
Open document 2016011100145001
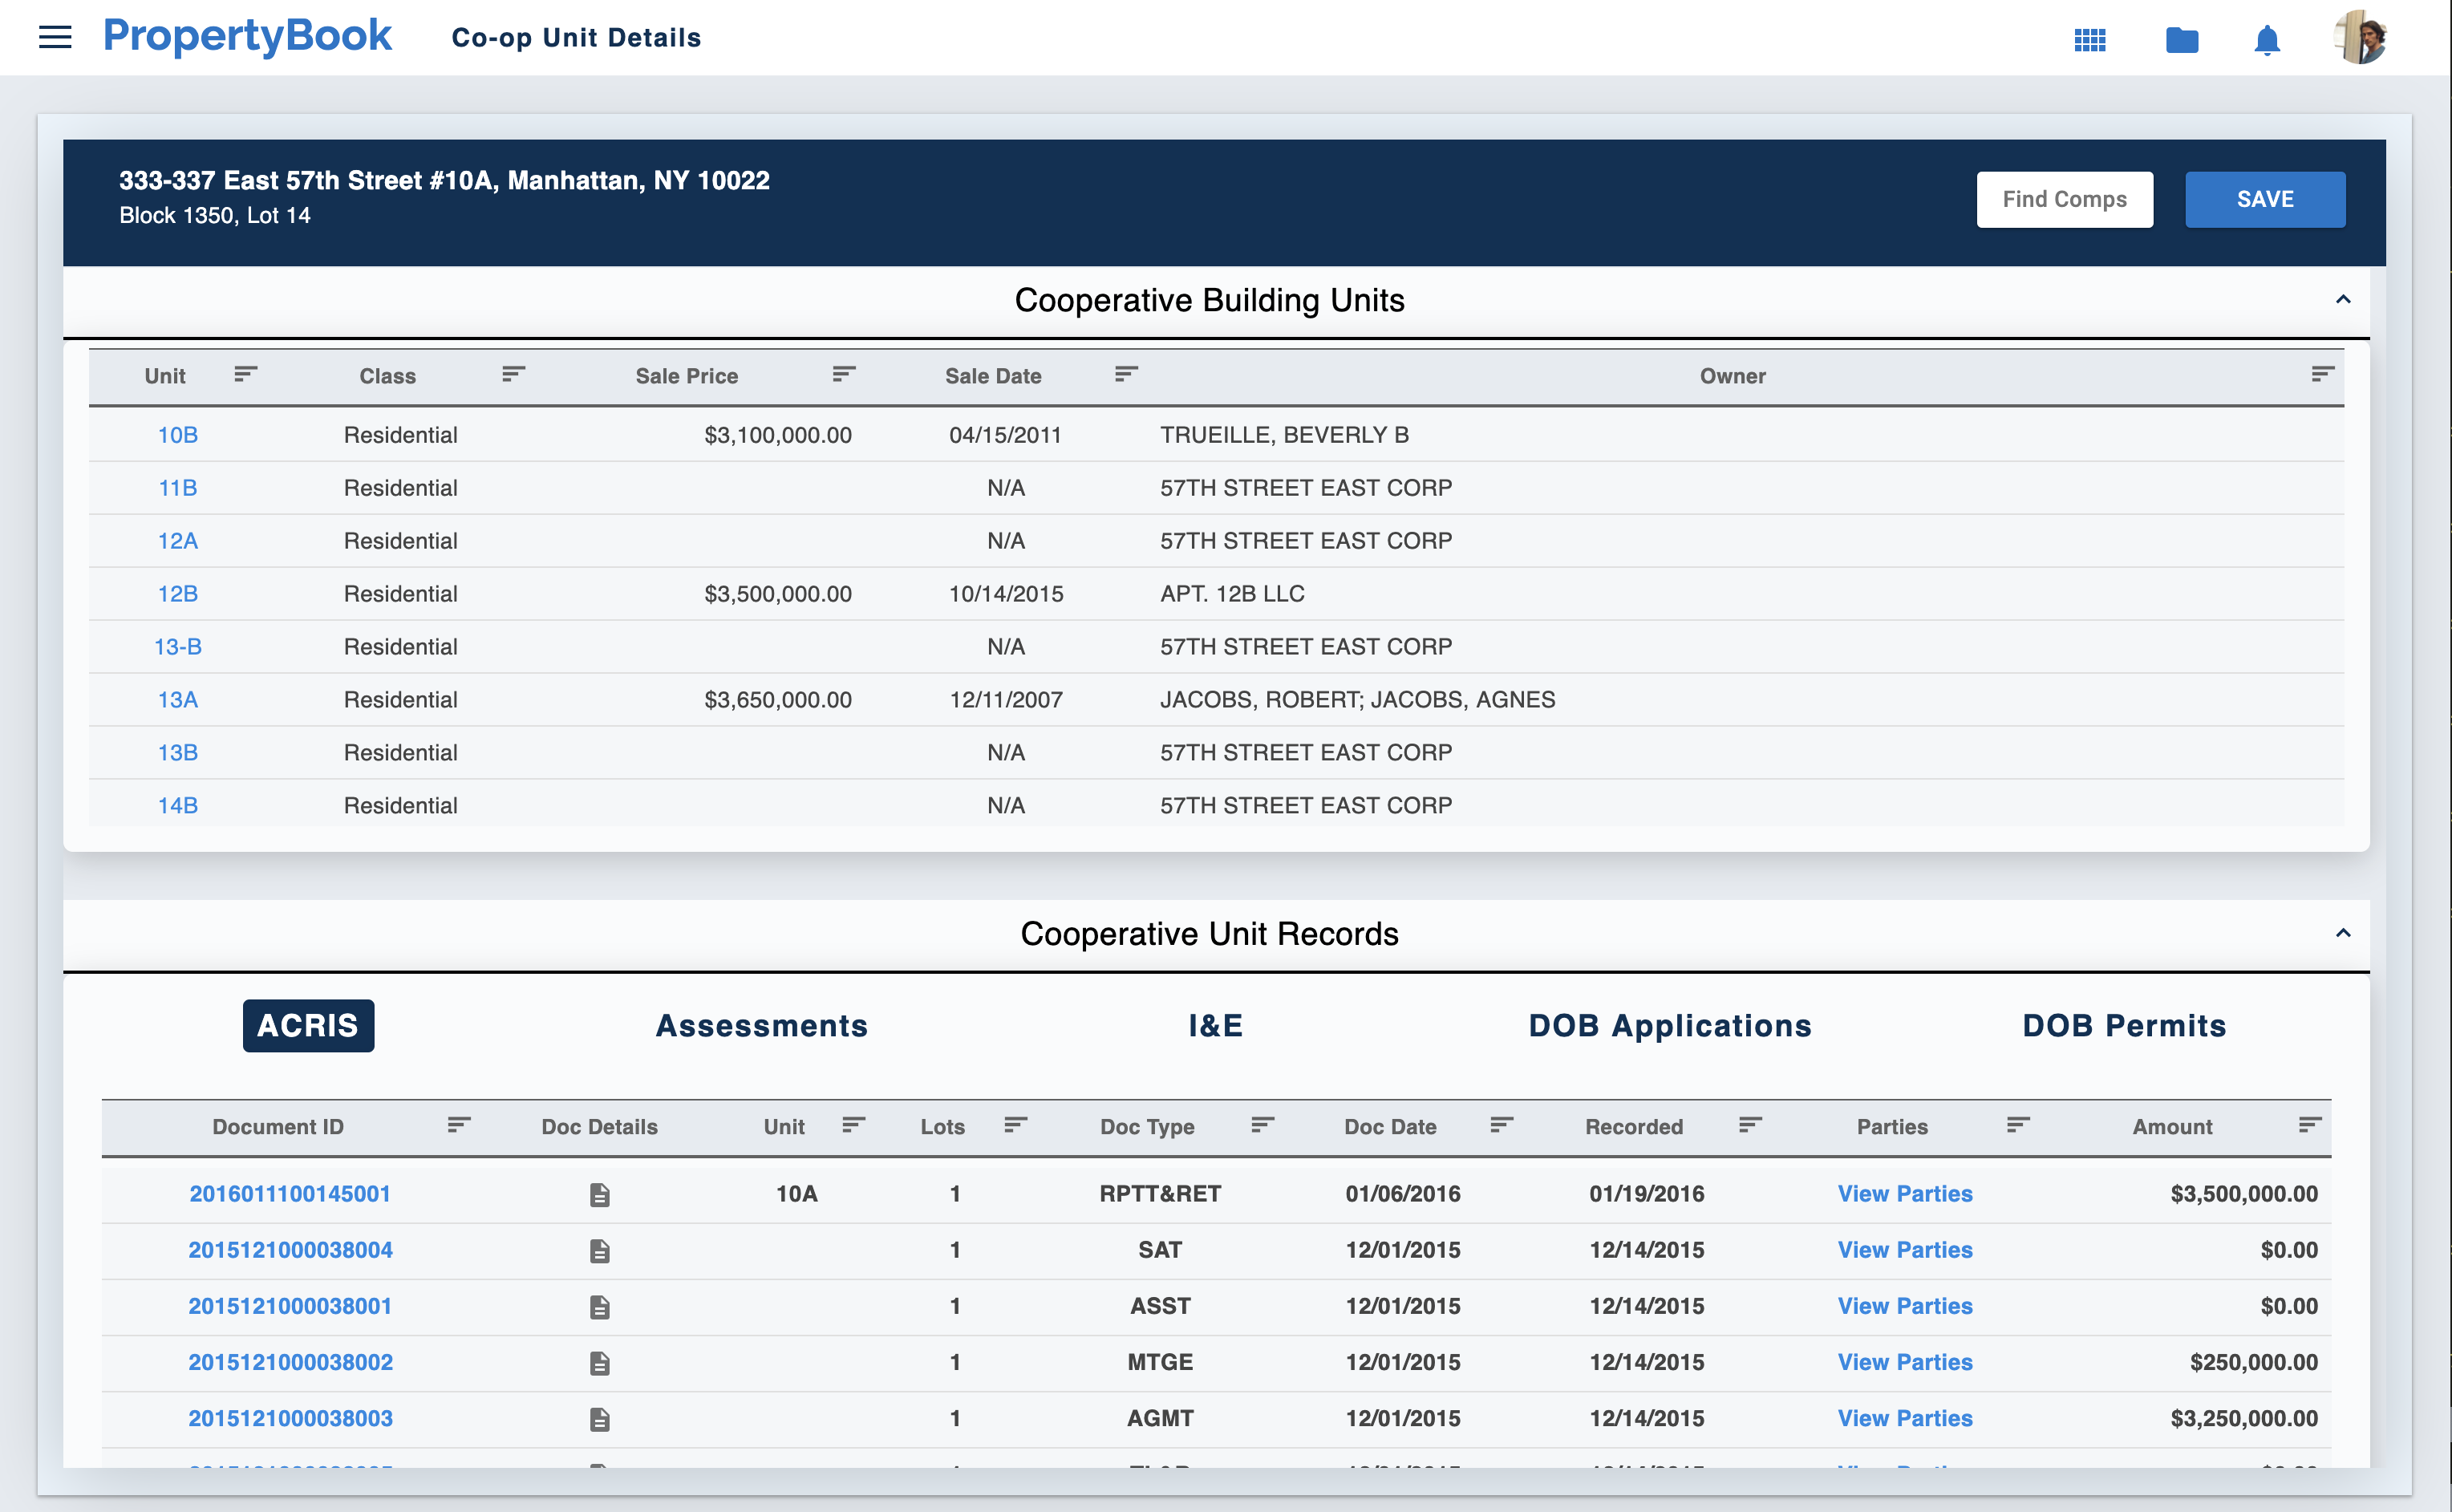[290, 1194]
